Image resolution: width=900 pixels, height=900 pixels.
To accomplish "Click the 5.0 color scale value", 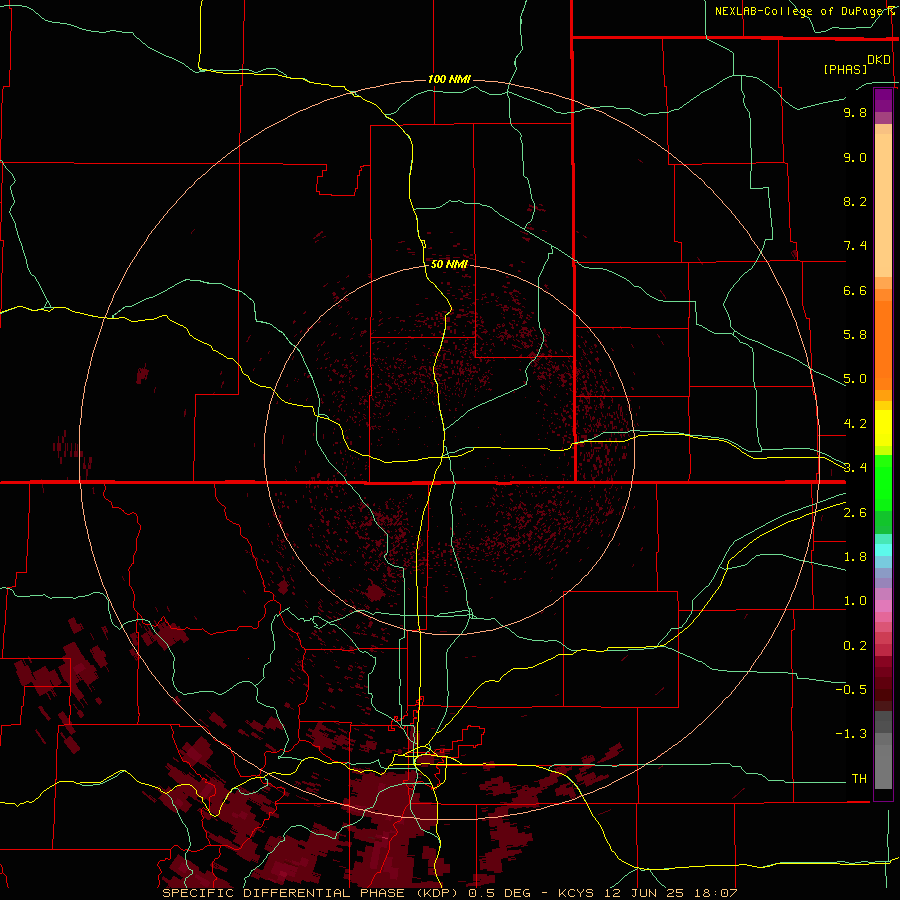I will pos(855,379).
